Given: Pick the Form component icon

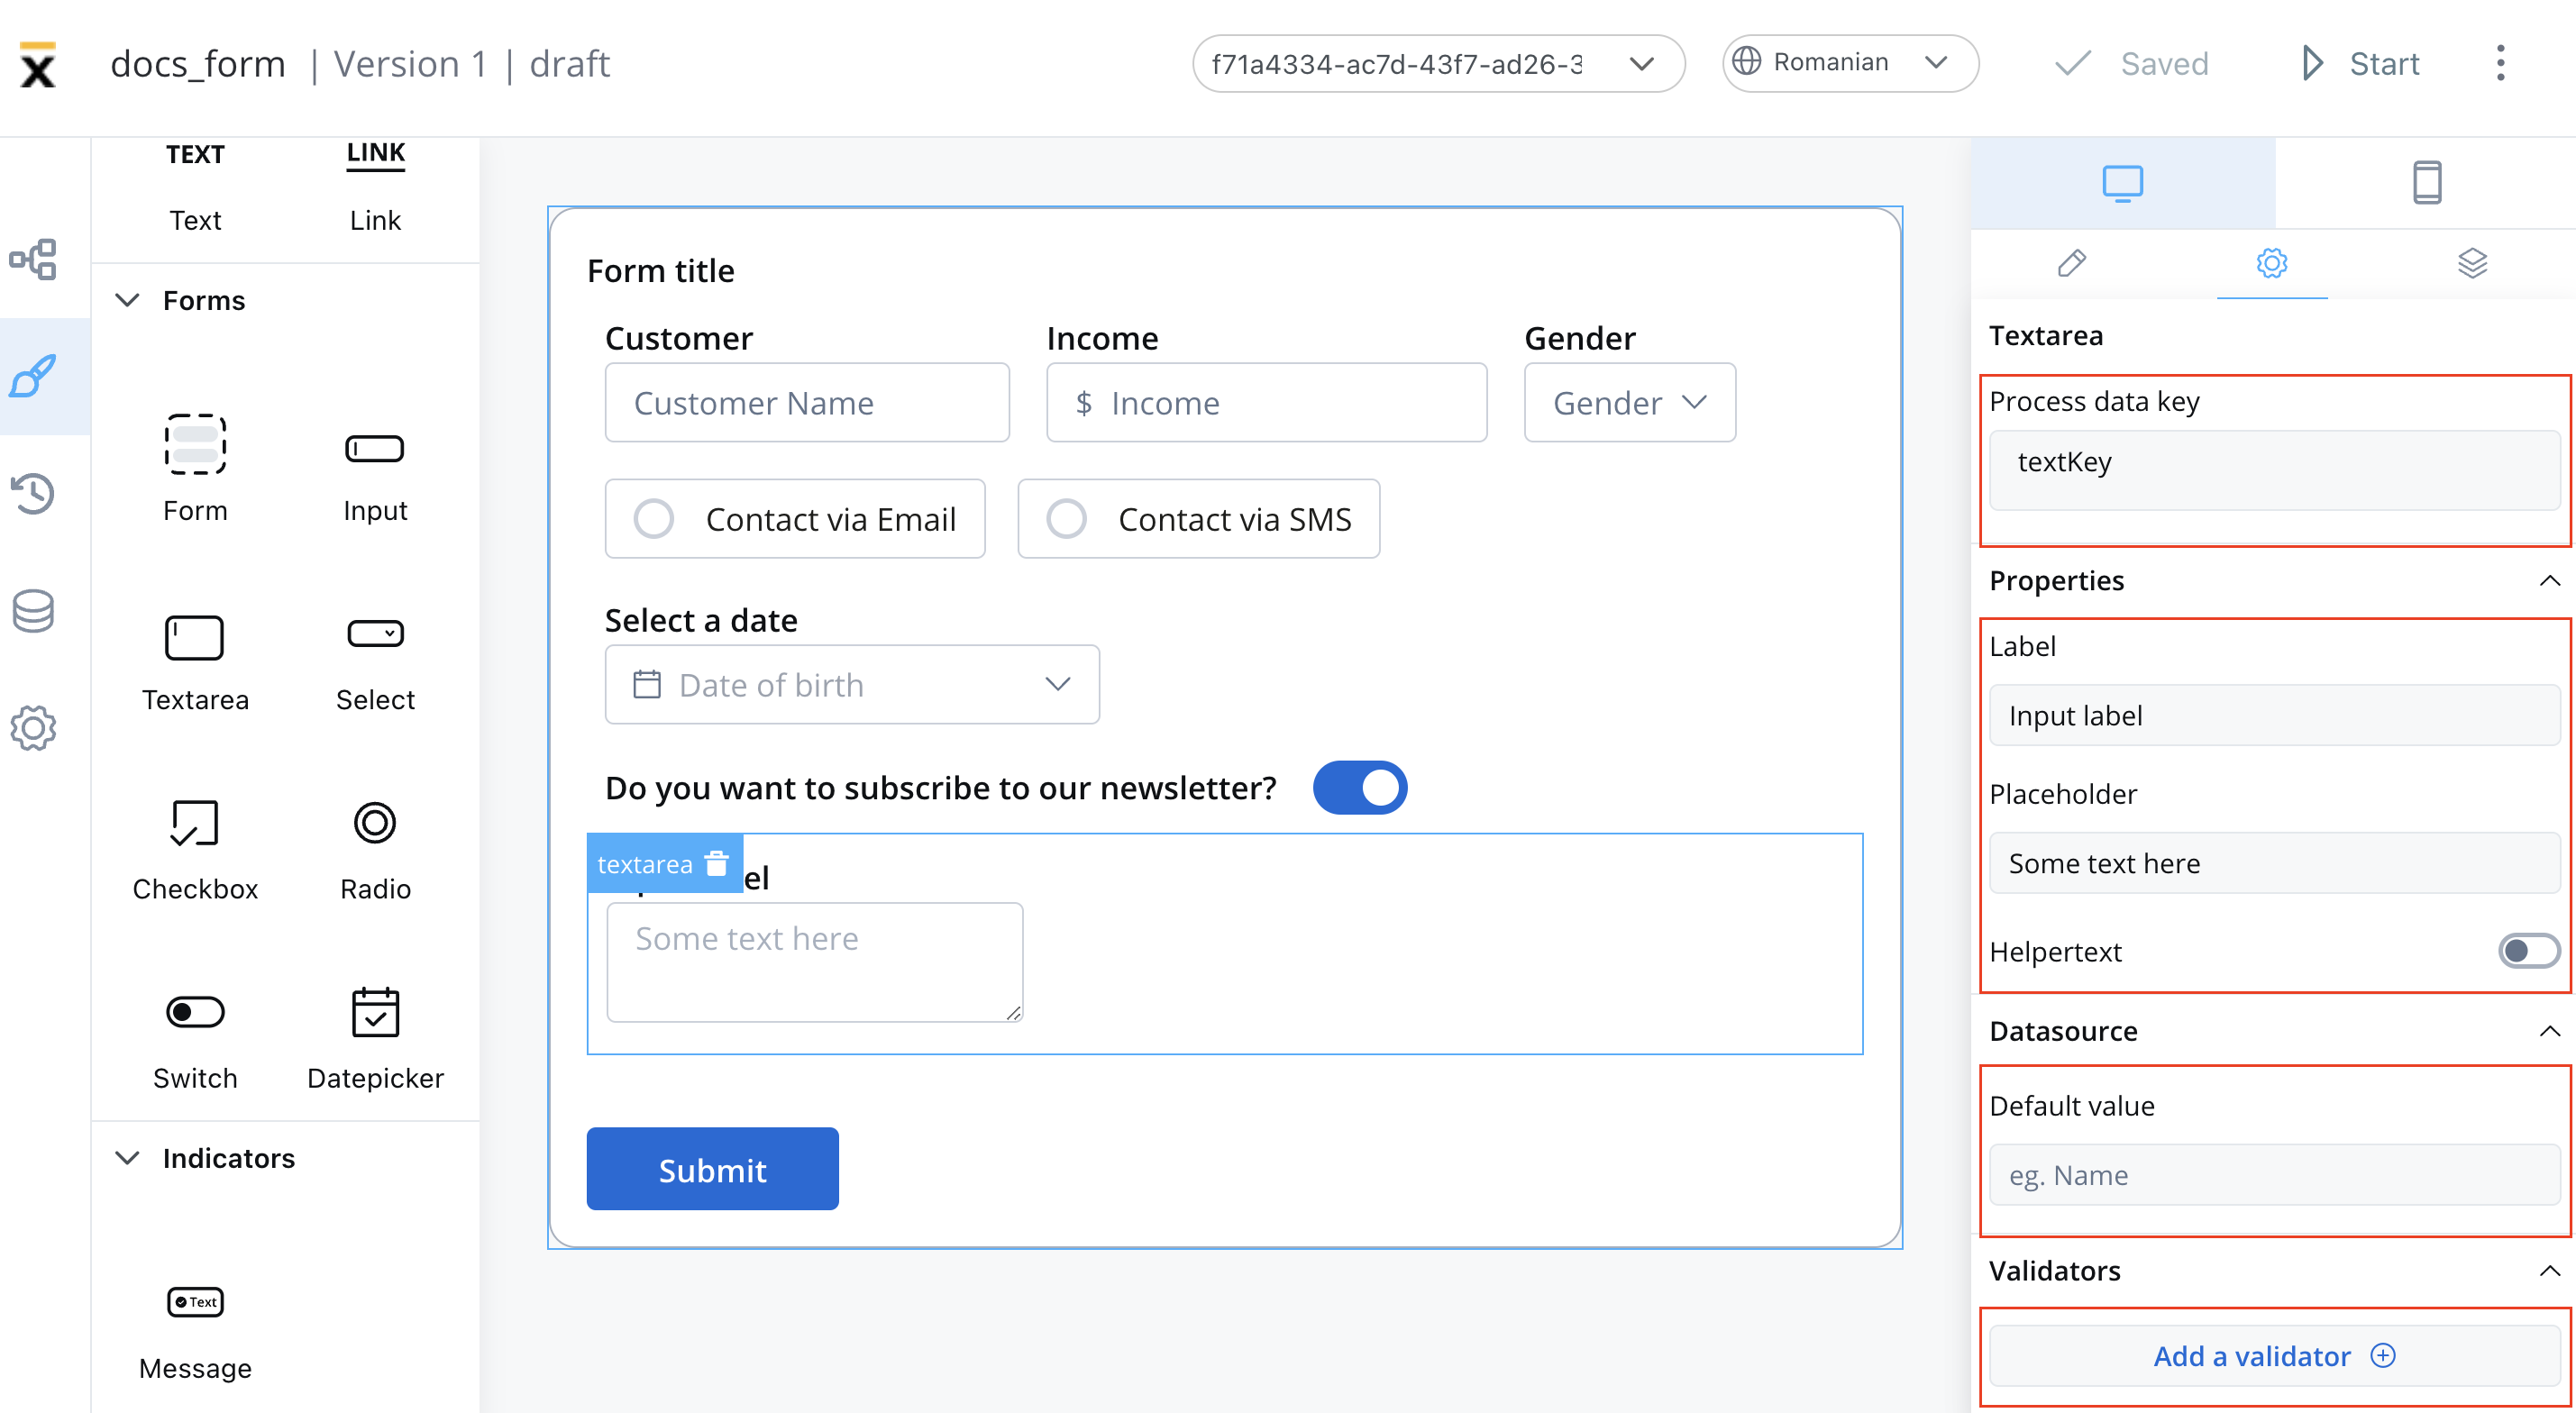Looking at the screenshot, I should click(195, 444).
